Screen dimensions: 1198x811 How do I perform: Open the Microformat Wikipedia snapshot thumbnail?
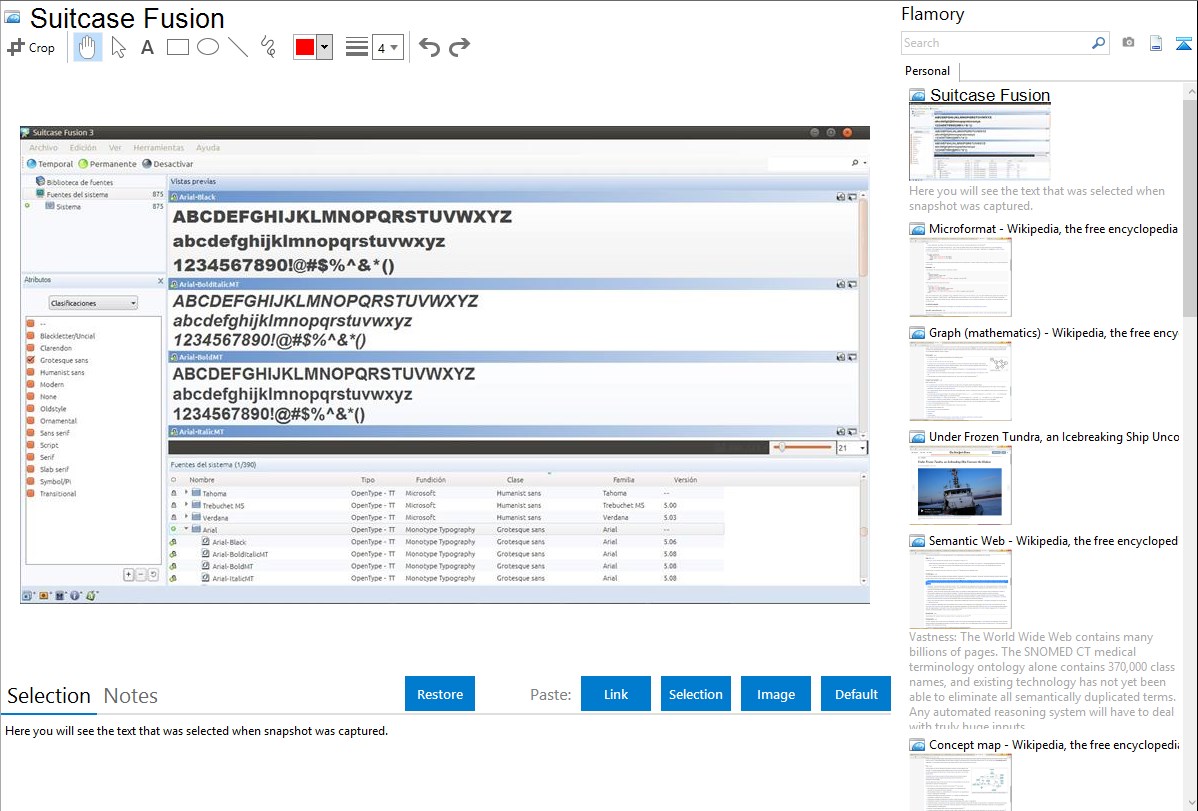point(960,277)
